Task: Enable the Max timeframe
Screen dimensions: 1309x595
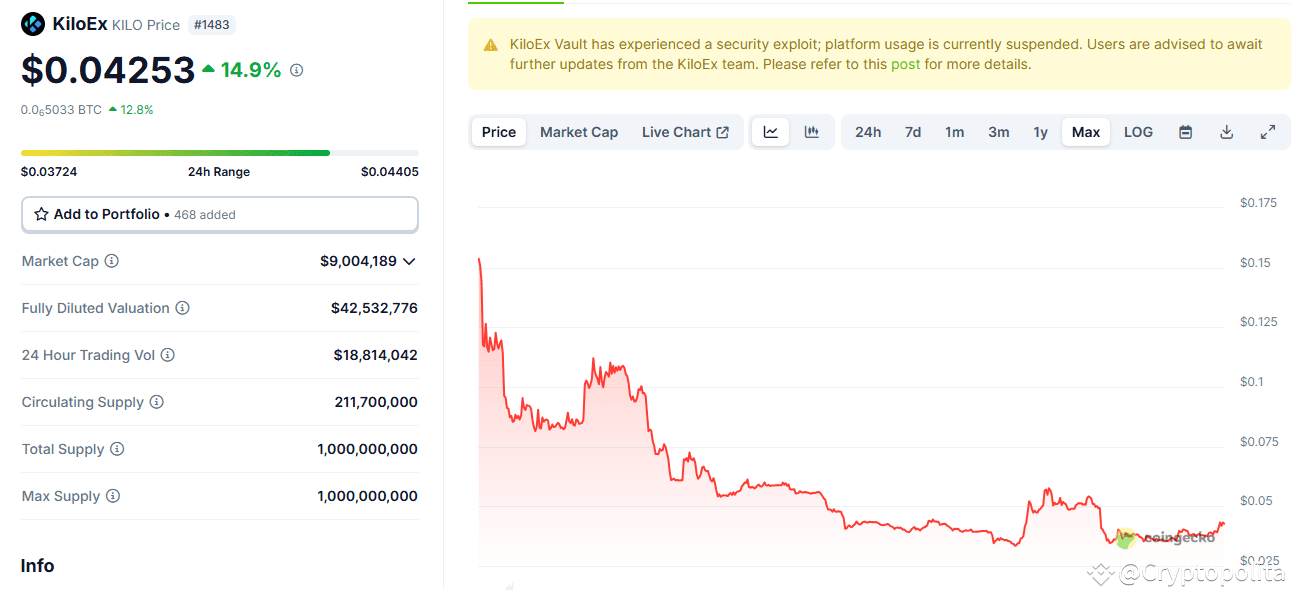Action: click(1085, 131)
